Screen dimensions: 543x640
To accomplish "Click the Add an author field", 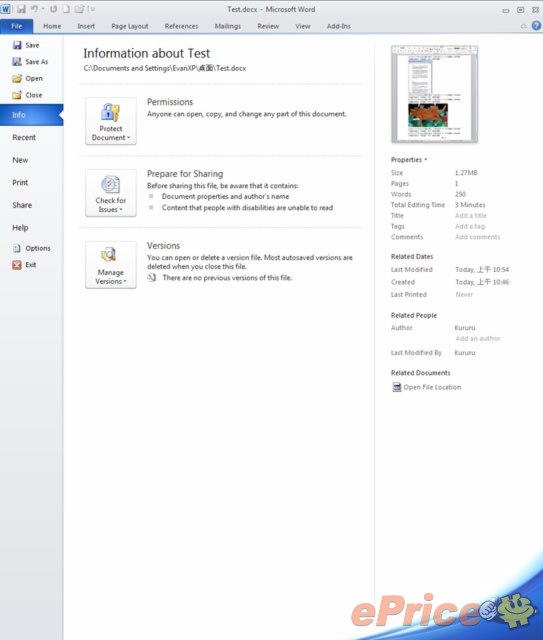I will point(478,338).
